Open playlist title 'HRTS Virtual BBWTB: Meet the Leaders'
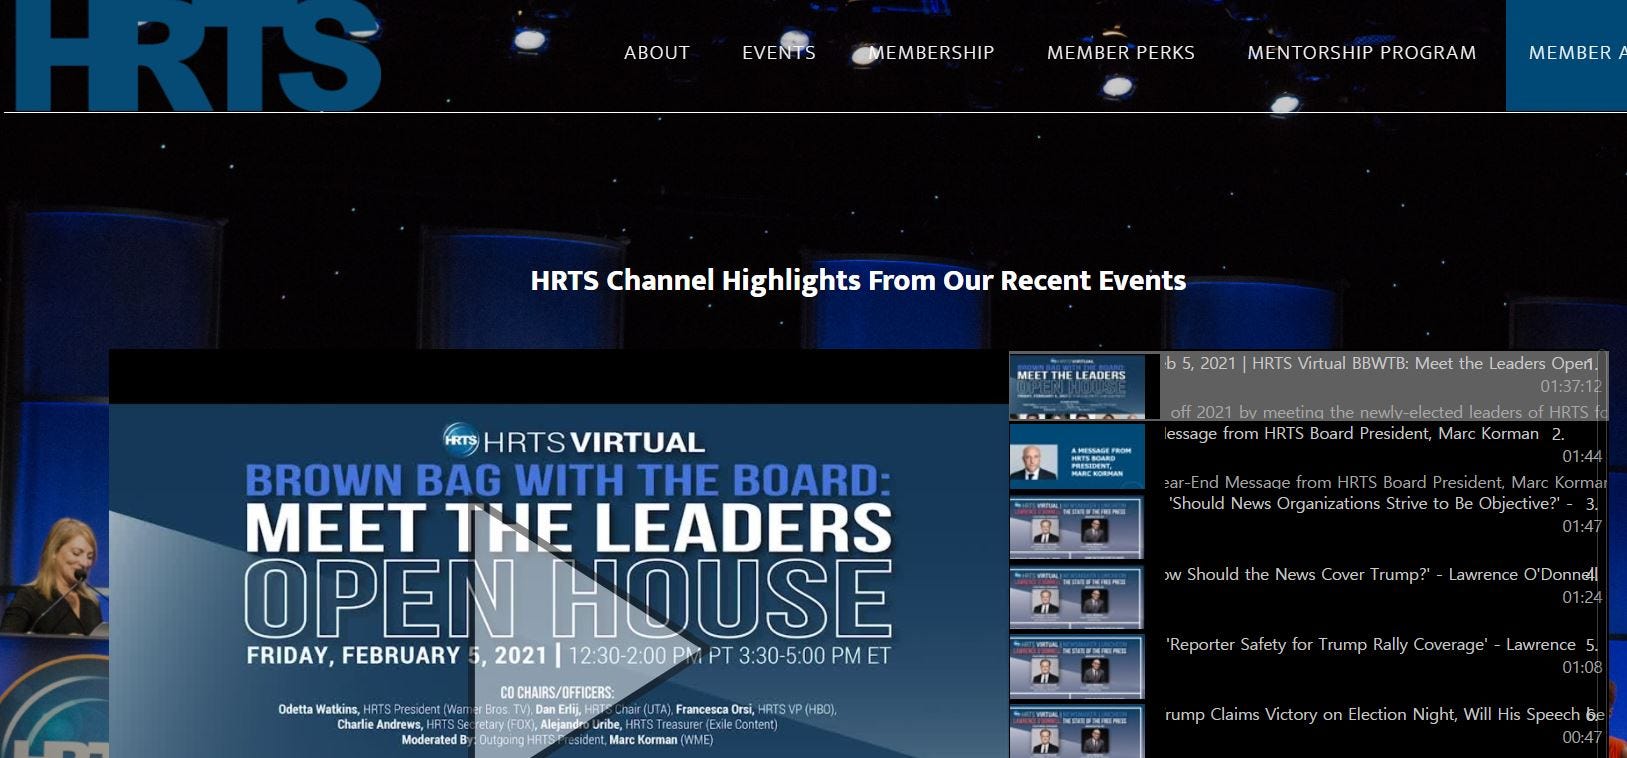Screen dimensions: 1627x758 click(x=1376, y=364)
